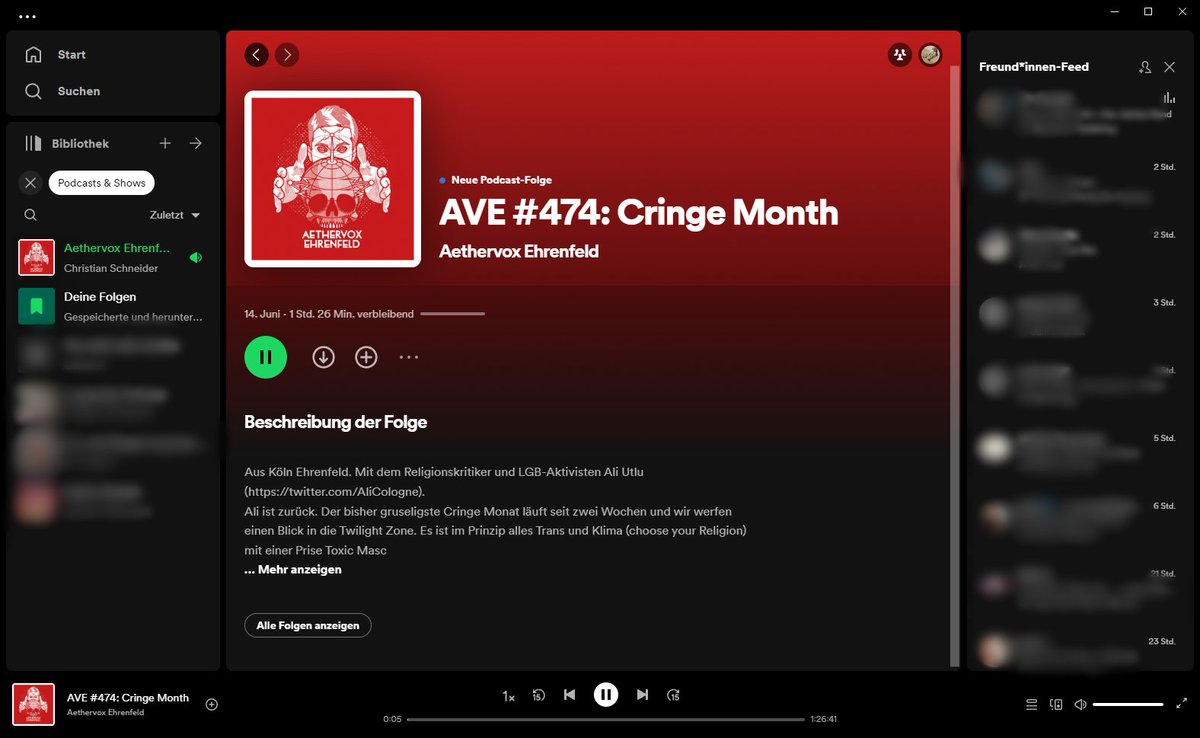1200x738 pixels.
Task: Click the Aethervox Ehrenfeld episode cover art
Action: (x=332, y=179)
